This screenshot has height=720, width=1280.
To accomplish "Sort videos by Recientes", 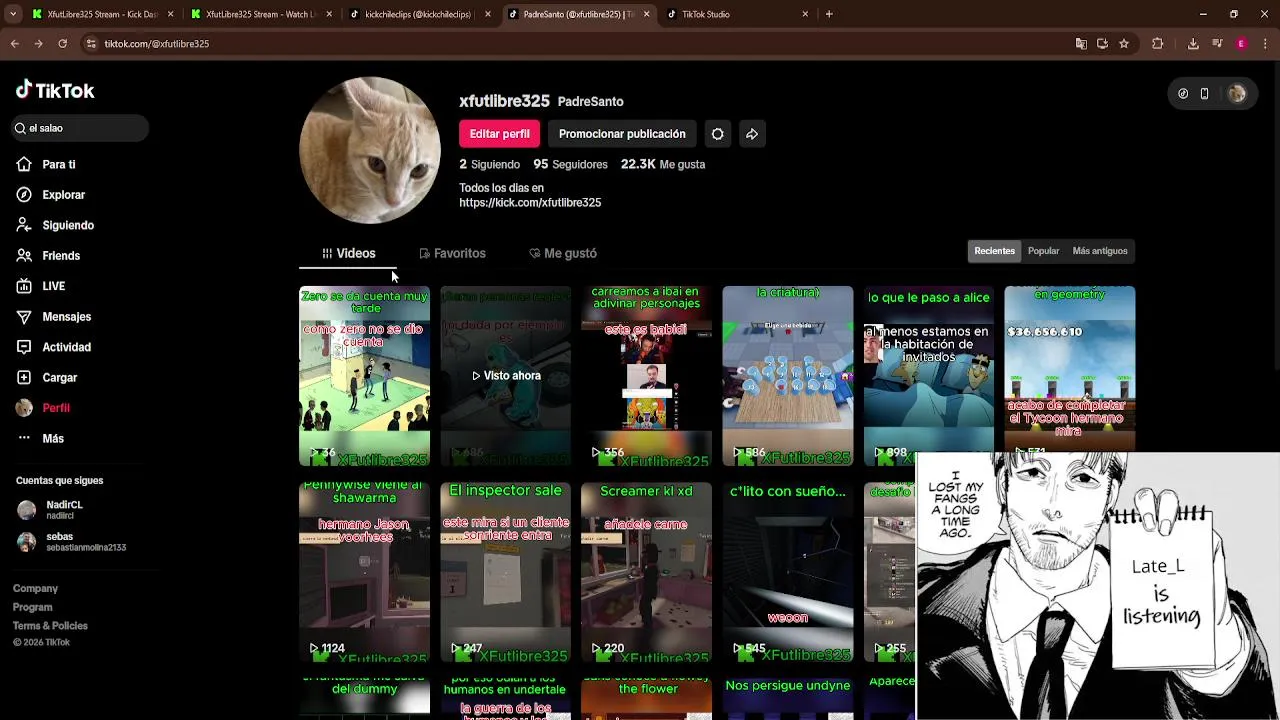I will 994,251.
